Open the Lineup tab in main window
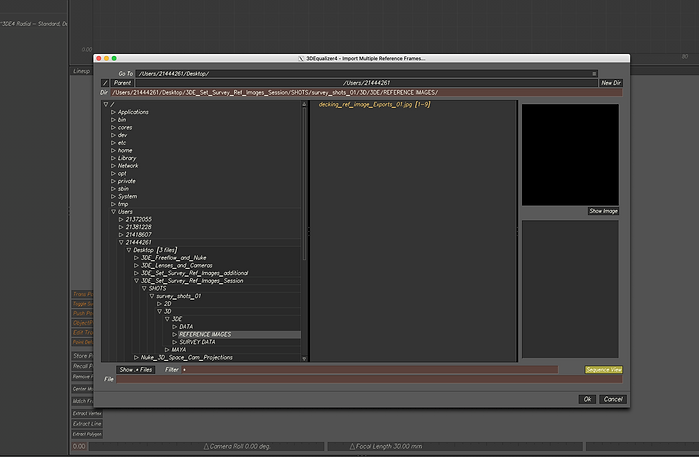The image size is (699, 457). click(82, 71)
